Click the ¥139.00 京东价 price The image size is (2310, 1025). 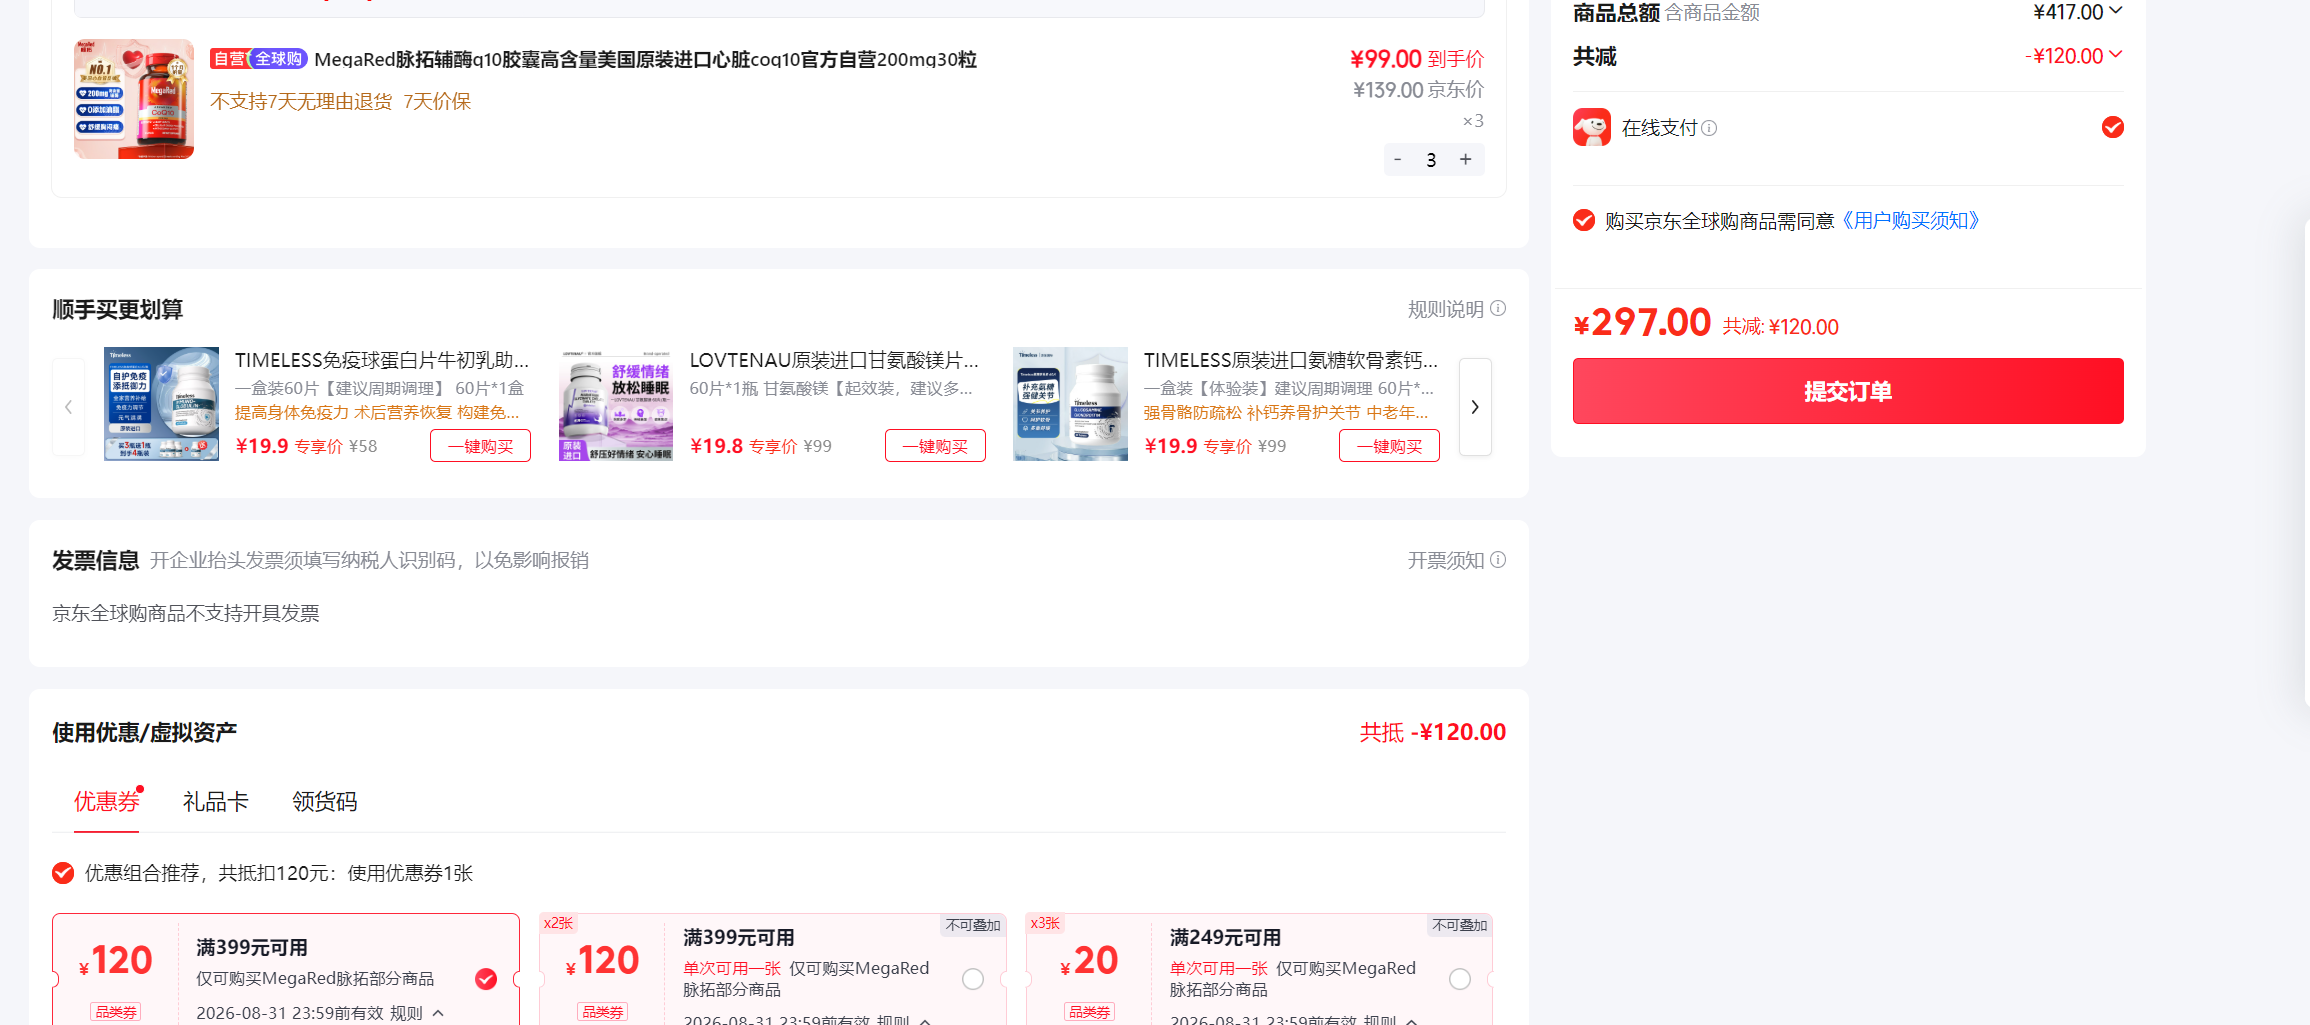1419,90
